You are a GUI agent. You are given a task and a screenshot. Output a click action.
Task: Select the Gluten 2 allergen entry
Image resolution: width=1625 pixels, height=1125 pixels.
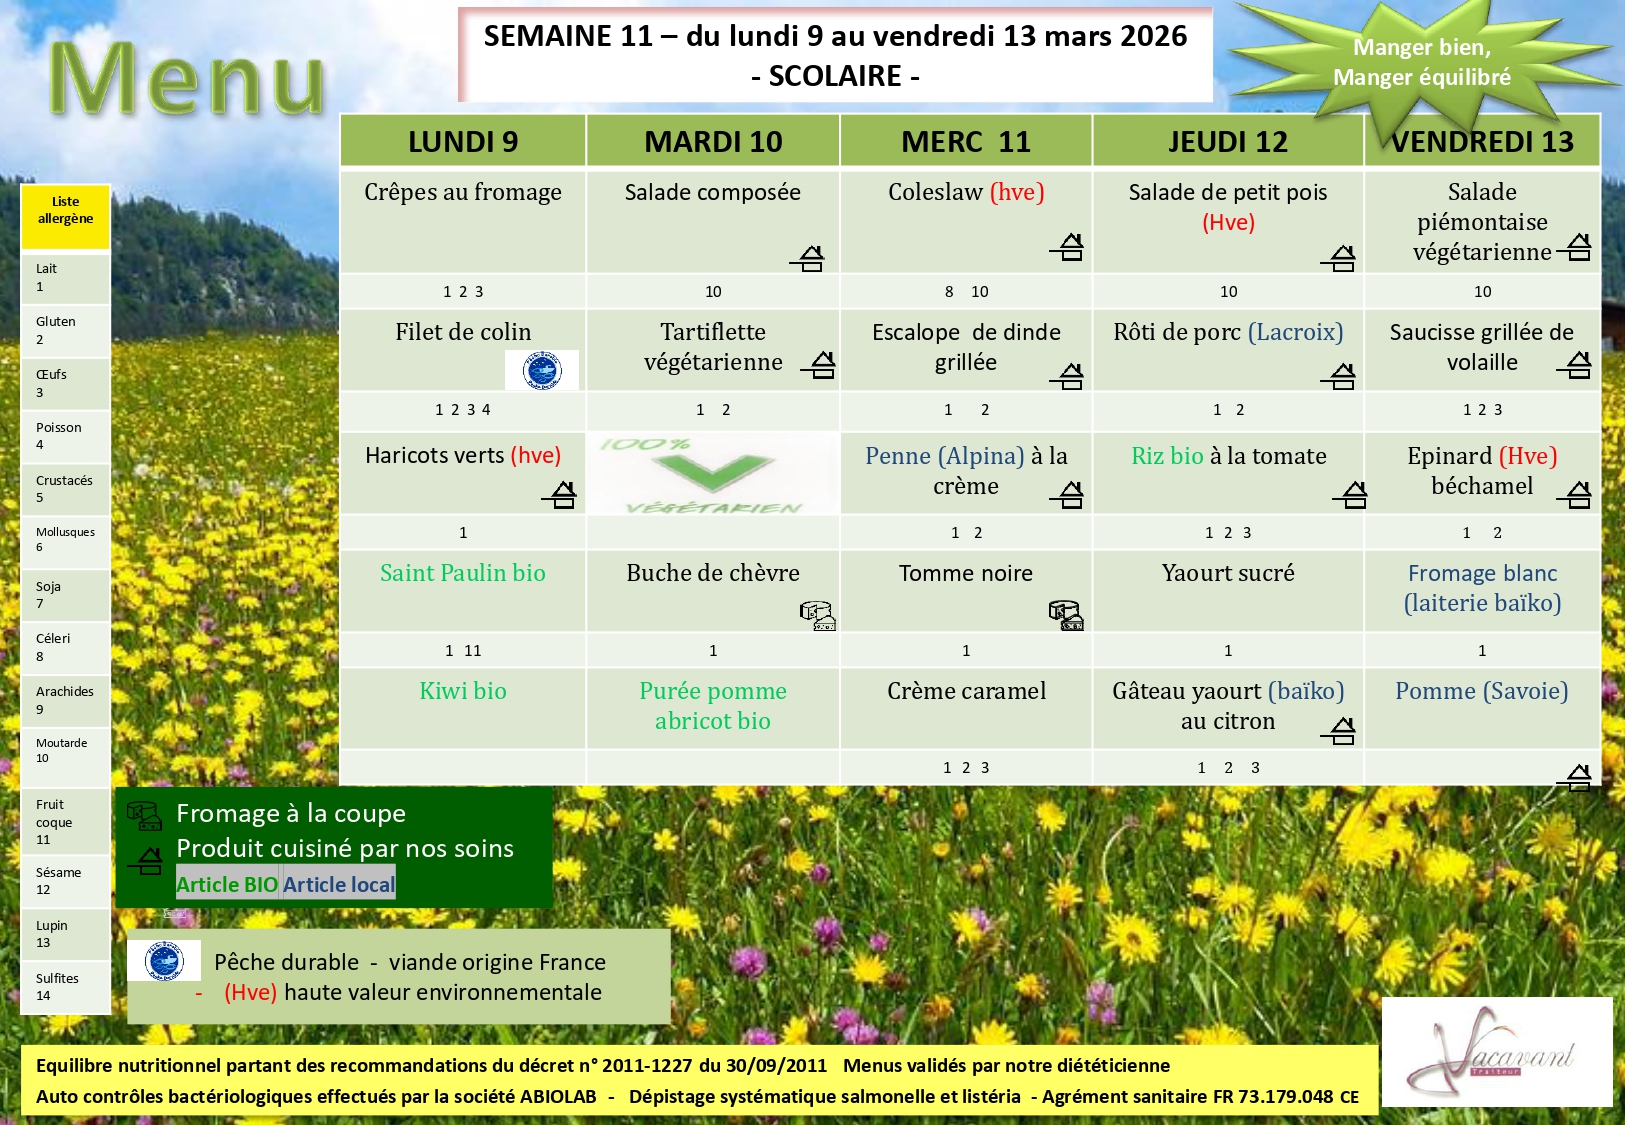coord(66,331)
